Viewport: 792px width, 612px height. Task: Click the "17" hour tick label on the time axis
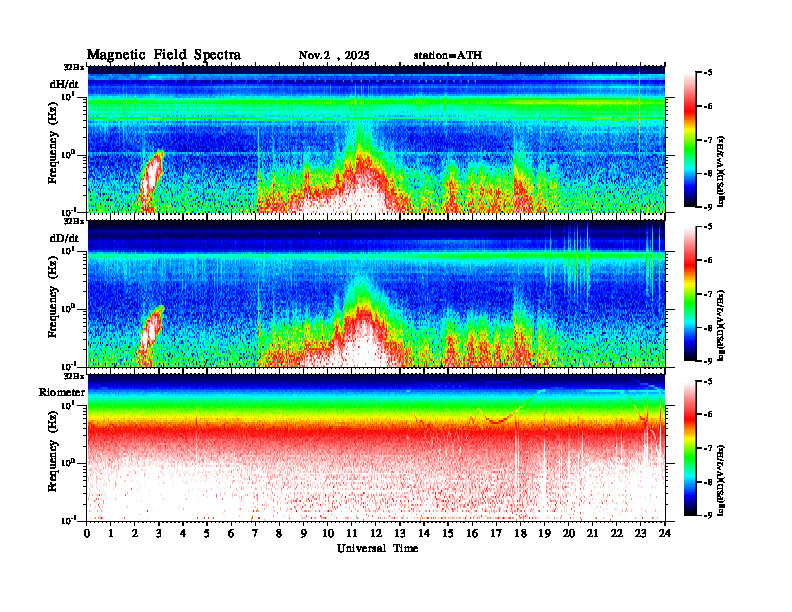click(x=496, y=533)
